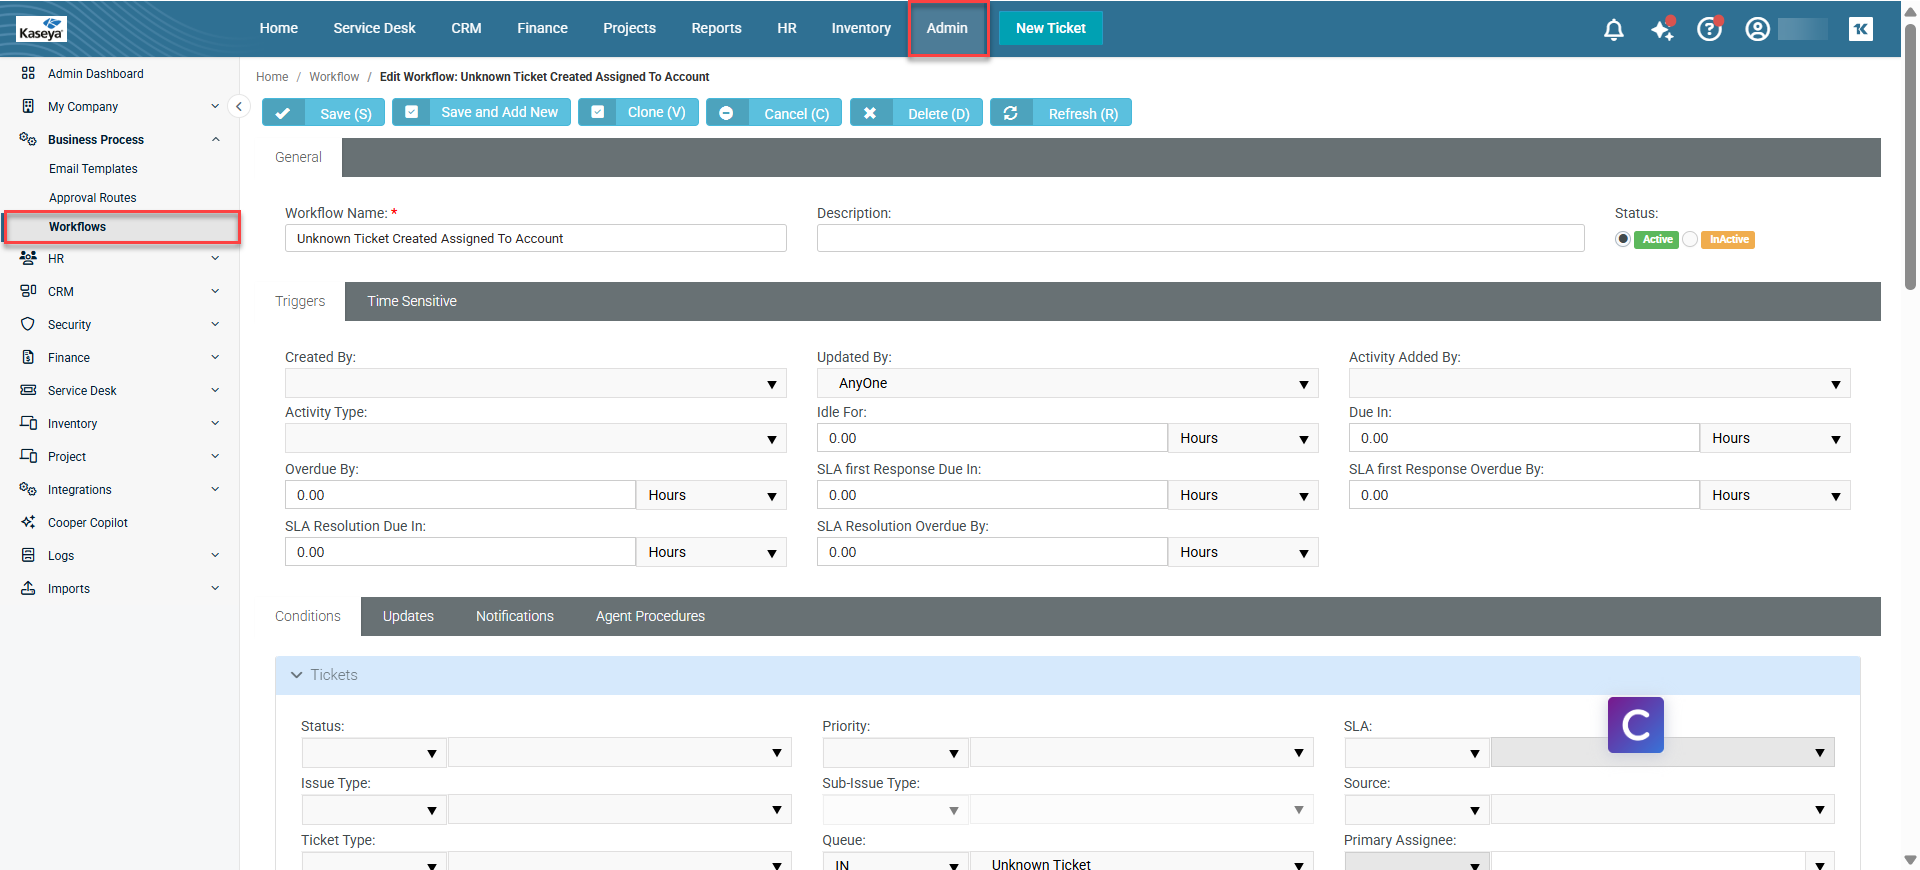Open the notifications bell icon
This screenshot has height=870, width=1920.
tap(1613, 30)
